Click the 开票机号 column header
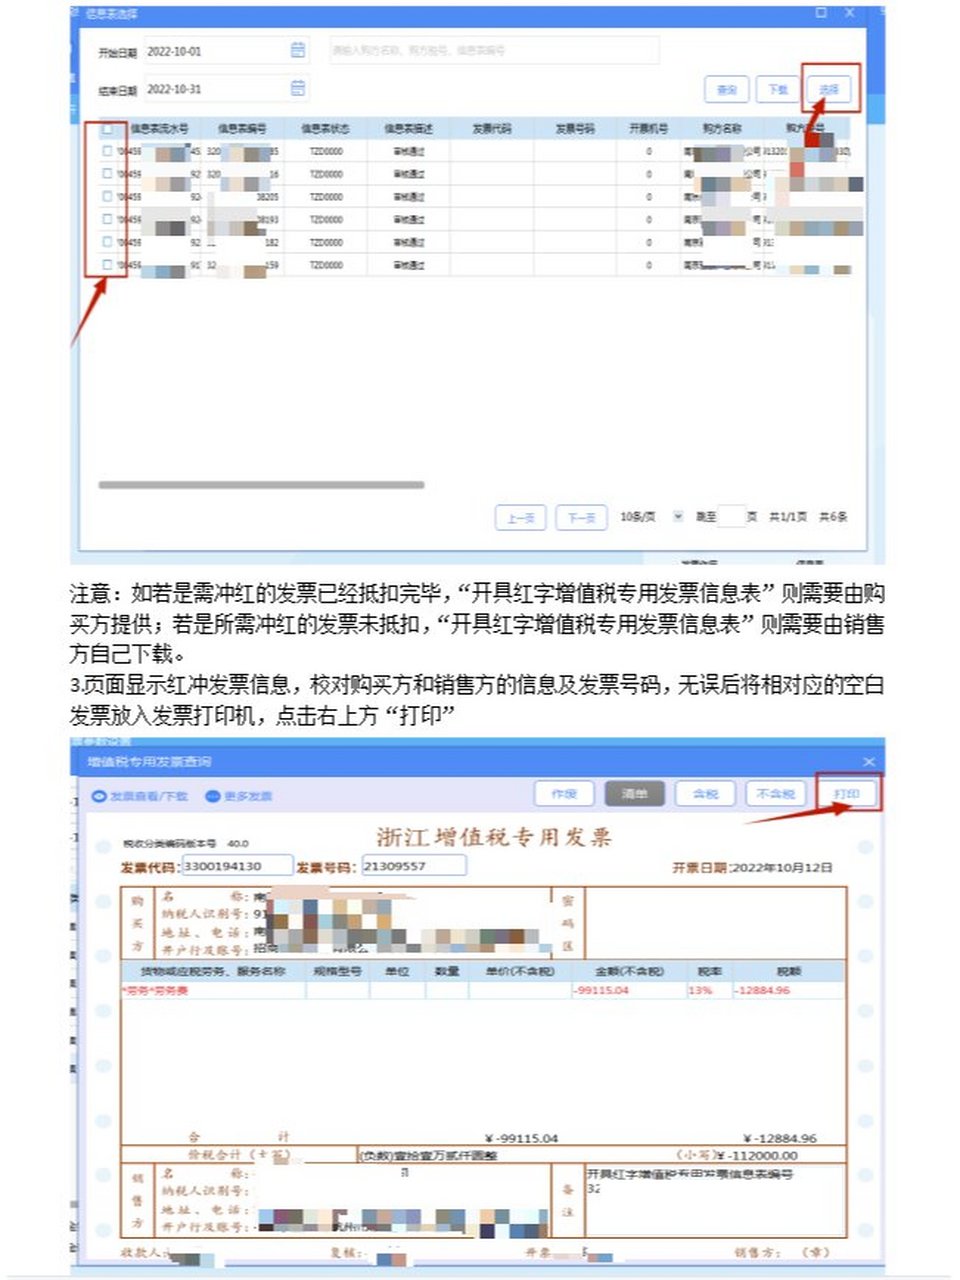Viewport: 960px width, 1280px height. 649,129
